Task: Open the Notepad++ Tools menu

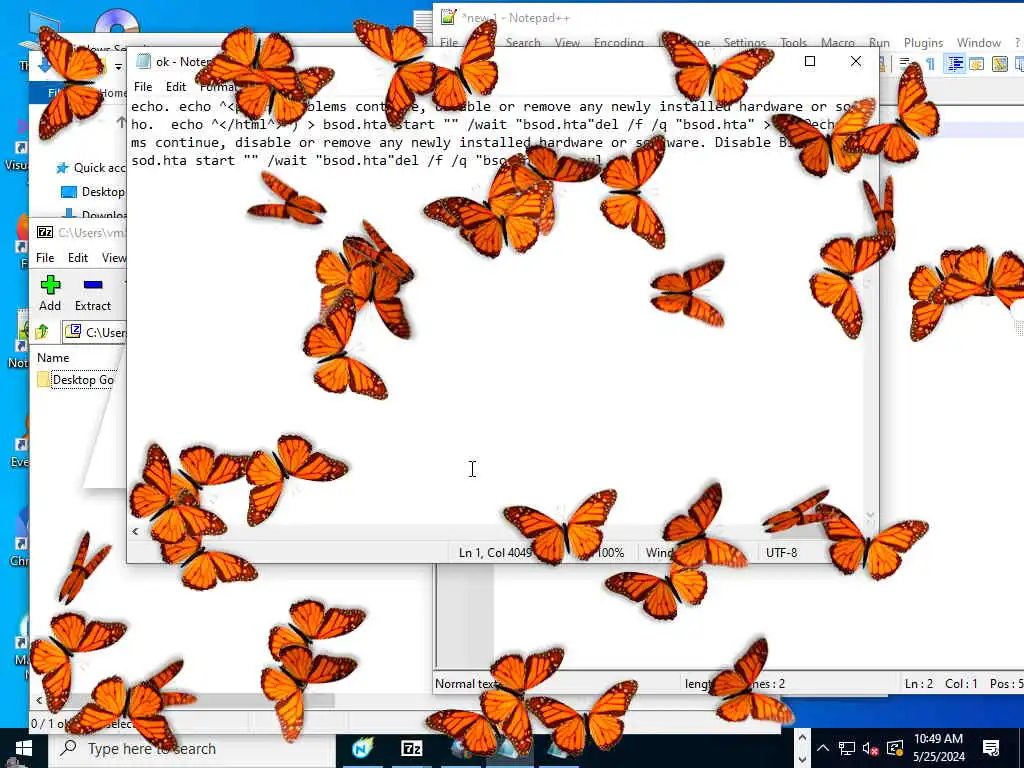Action: coord(793,42)
